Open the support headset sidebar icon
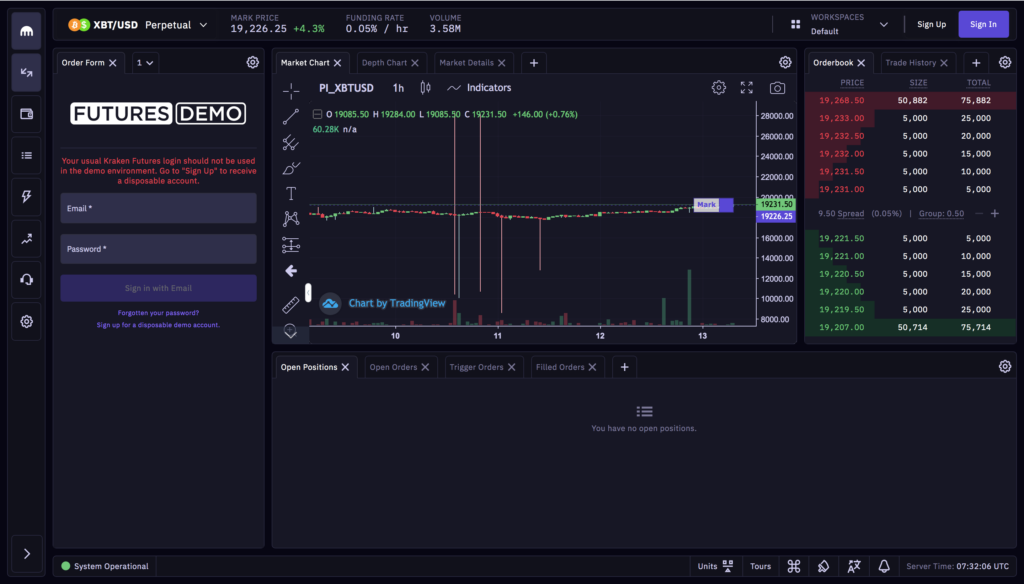1024x584 pixels. click(x=26, y=280)
